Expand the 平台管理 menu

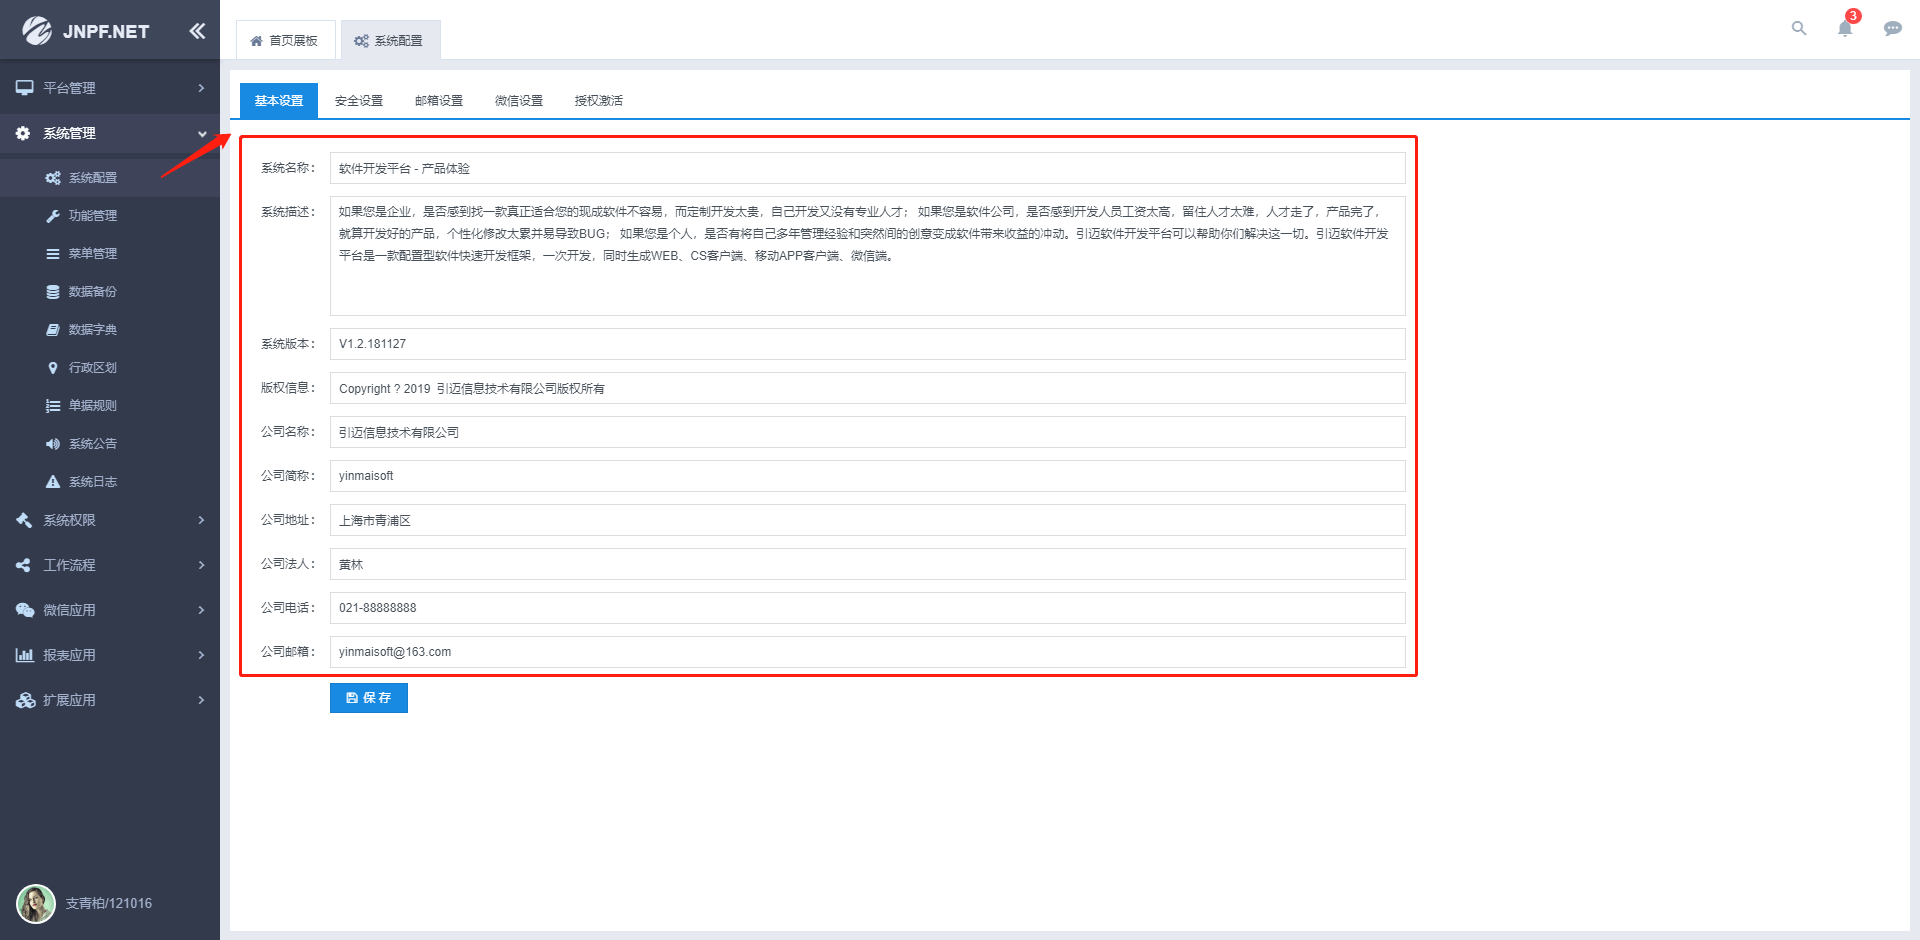[x=110, y=88]
